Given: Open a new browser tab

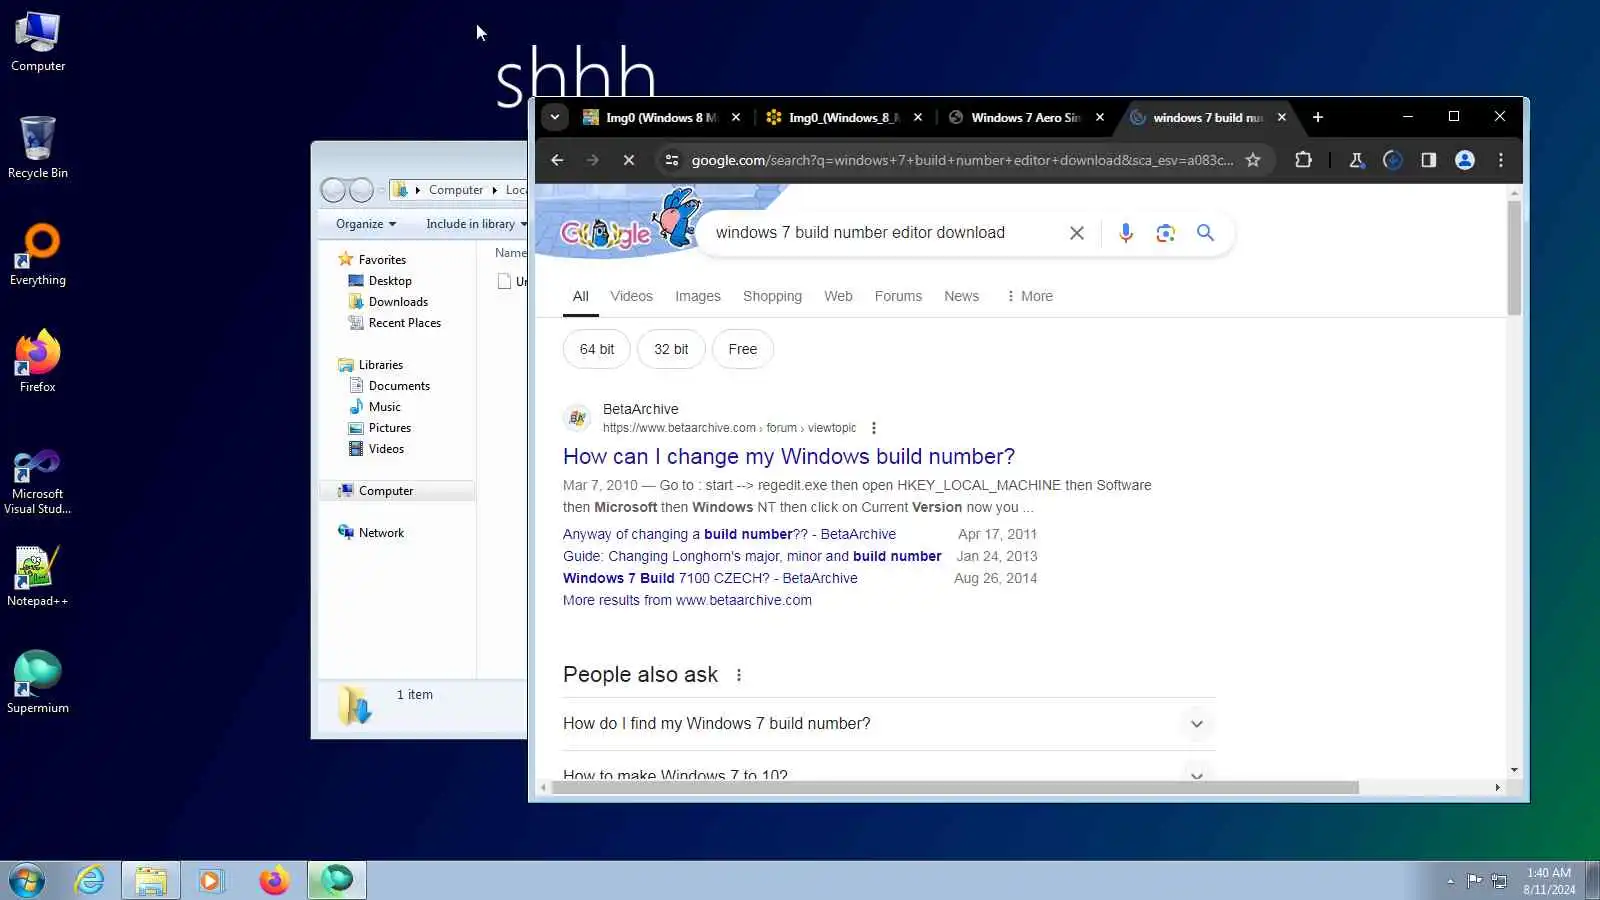Looking at the screenshot, I should click(x=1318, y=117).
